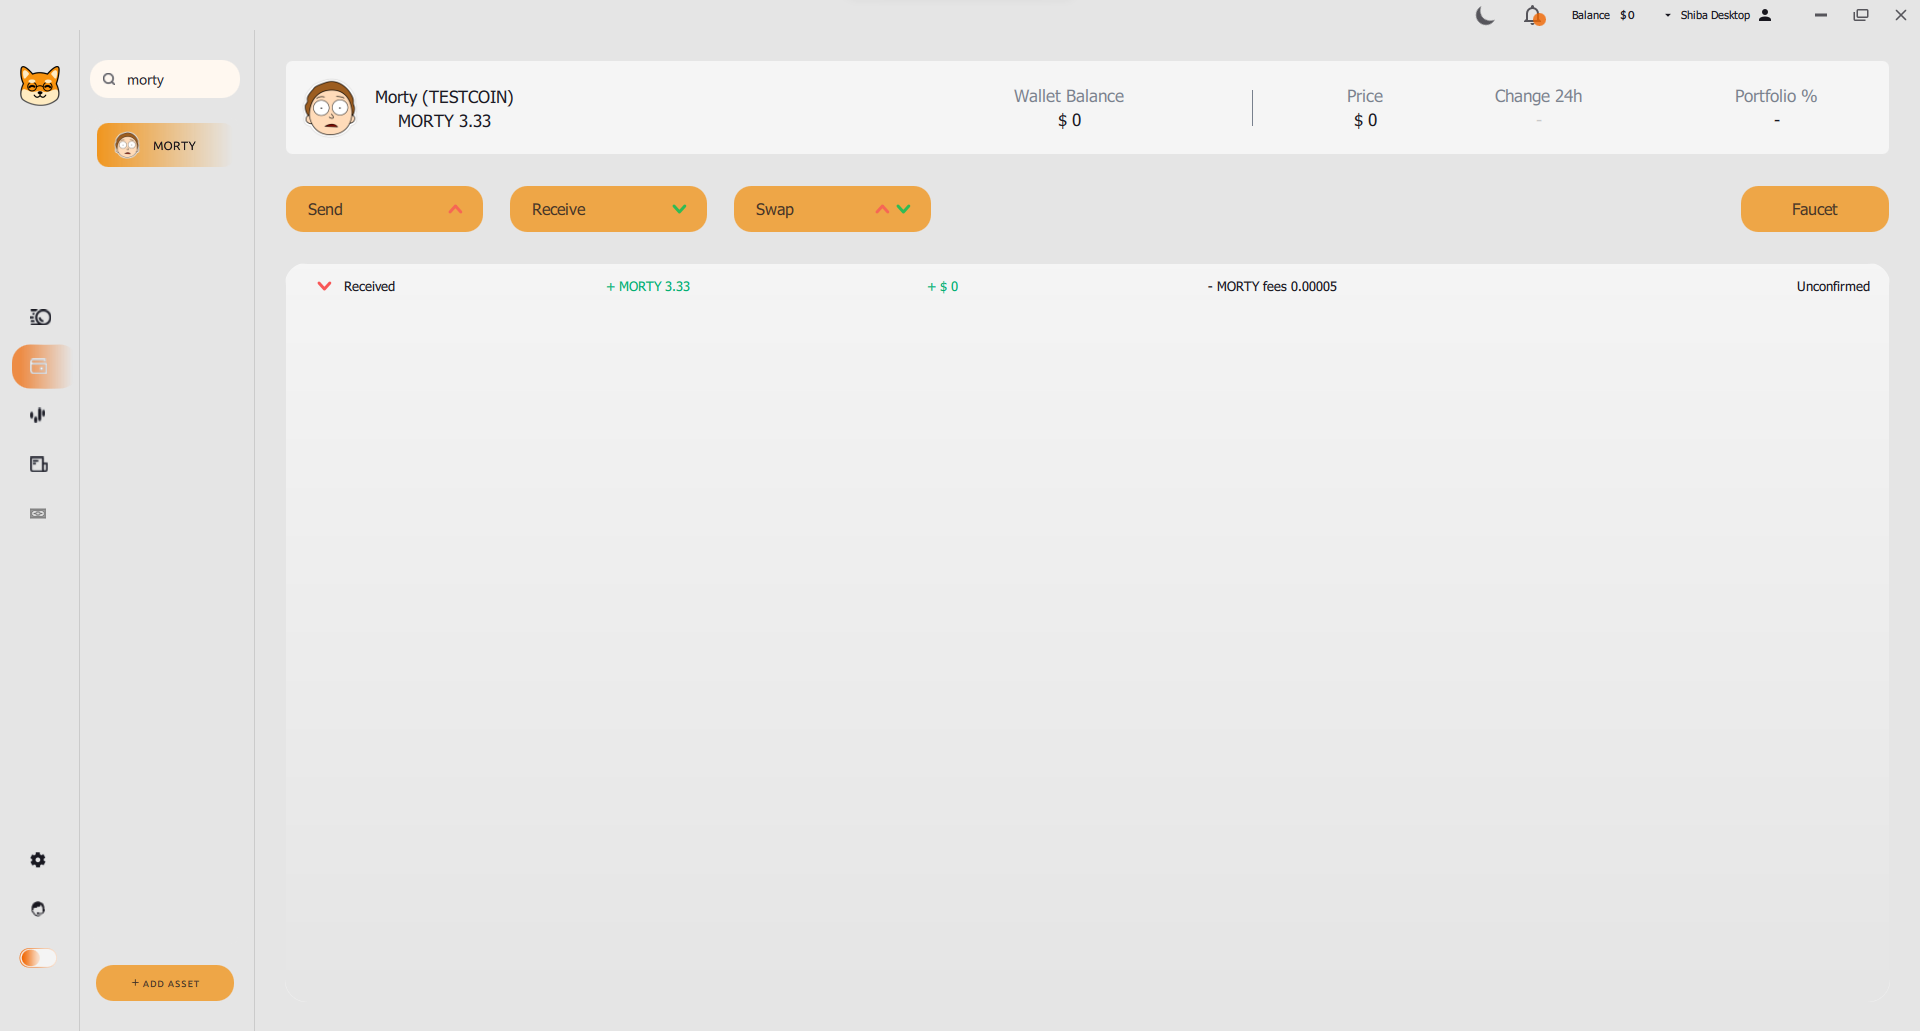Click the fiat banknote icon in the sidebar
Image resolution: width=1920 pixels, height=1031 pixels.
click(x=38, y=513)
